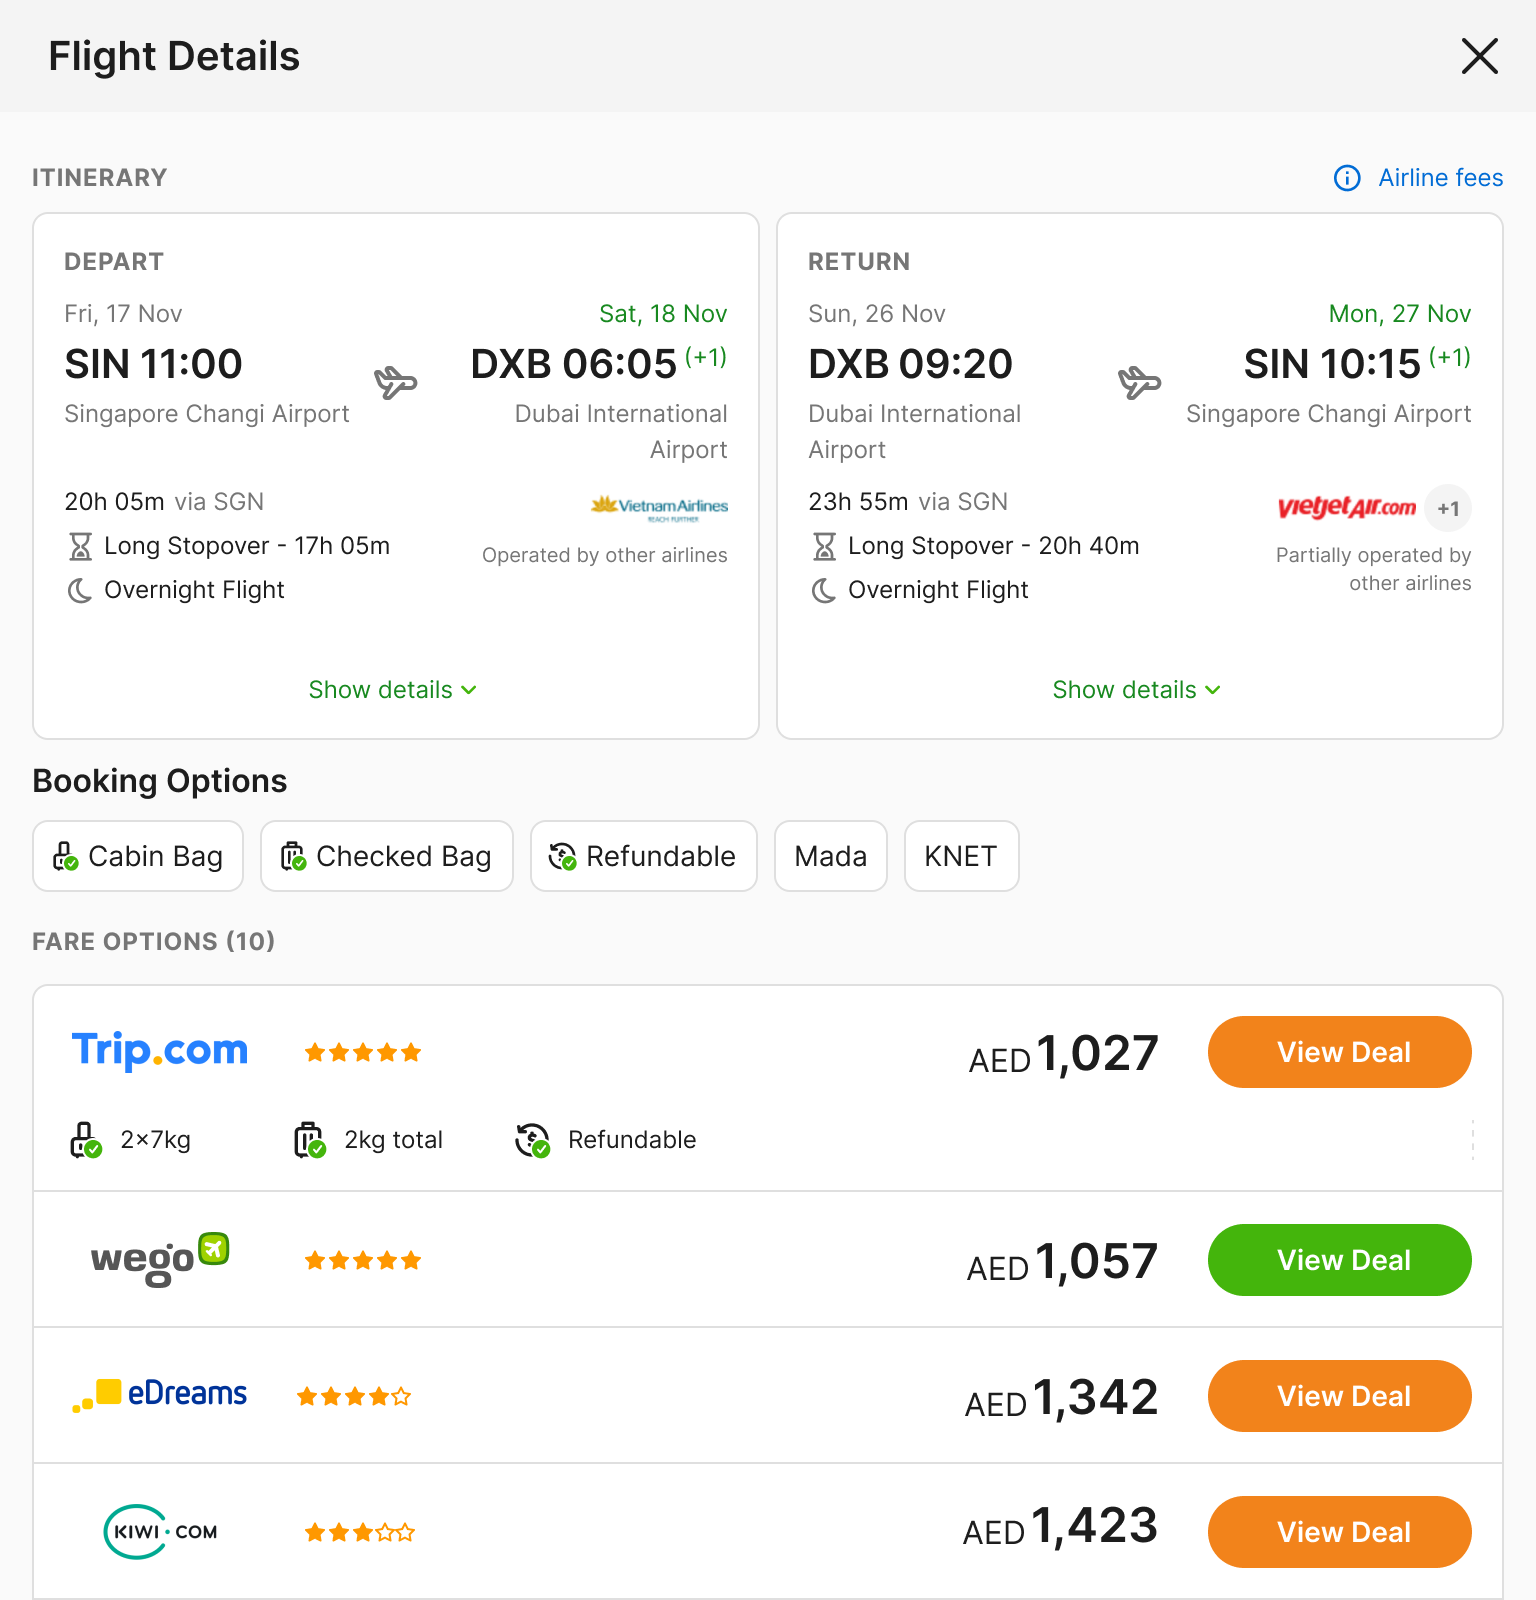Toggle the Checked Bag booking filter
Viewport: 1536px width, 1600px height.
pyautogui.click(x=386, y=856)
